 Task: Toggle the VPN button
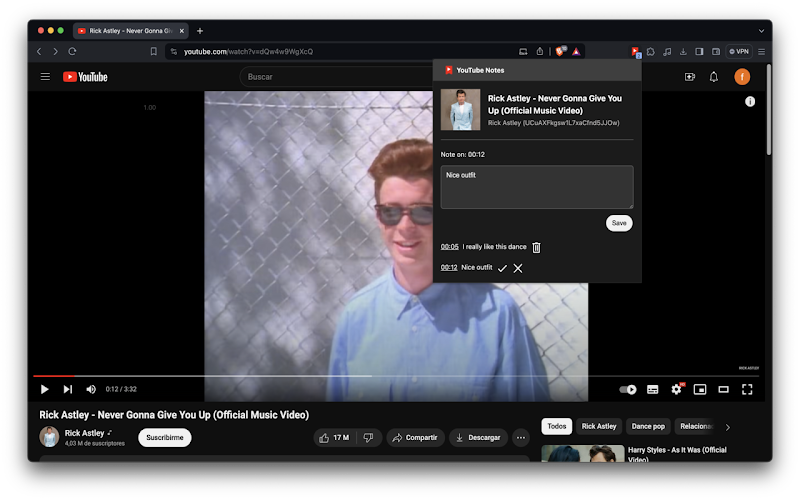tap(738, 52)
